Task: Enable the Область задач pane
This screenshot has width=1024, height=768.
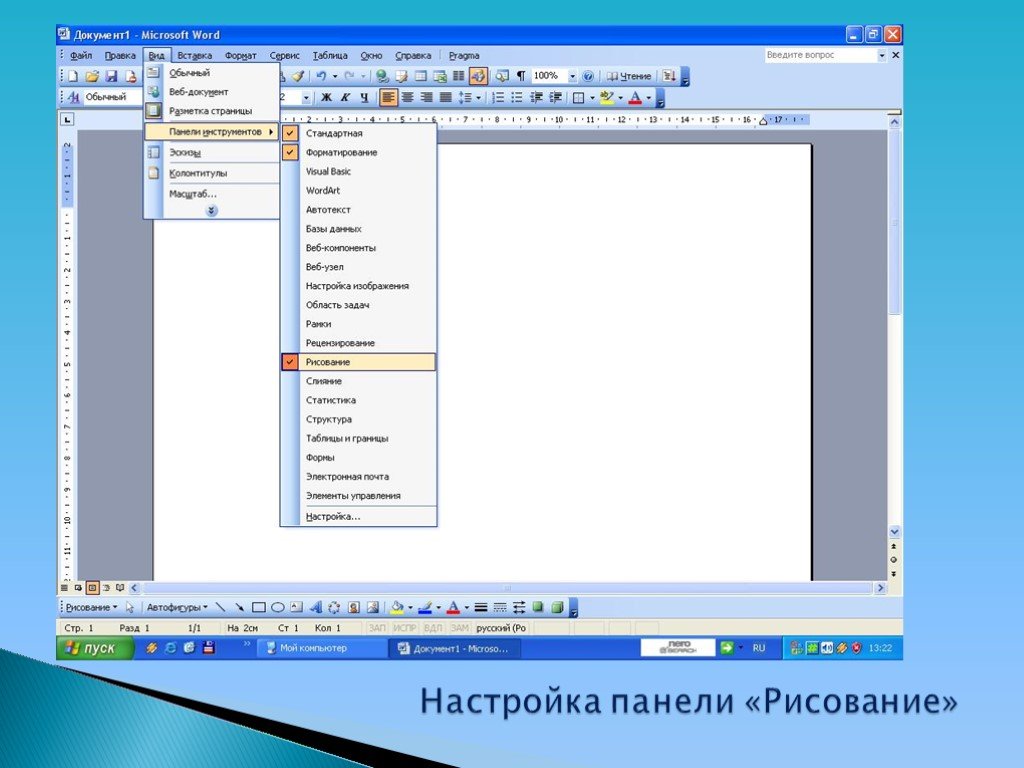Action: [359, 305]
